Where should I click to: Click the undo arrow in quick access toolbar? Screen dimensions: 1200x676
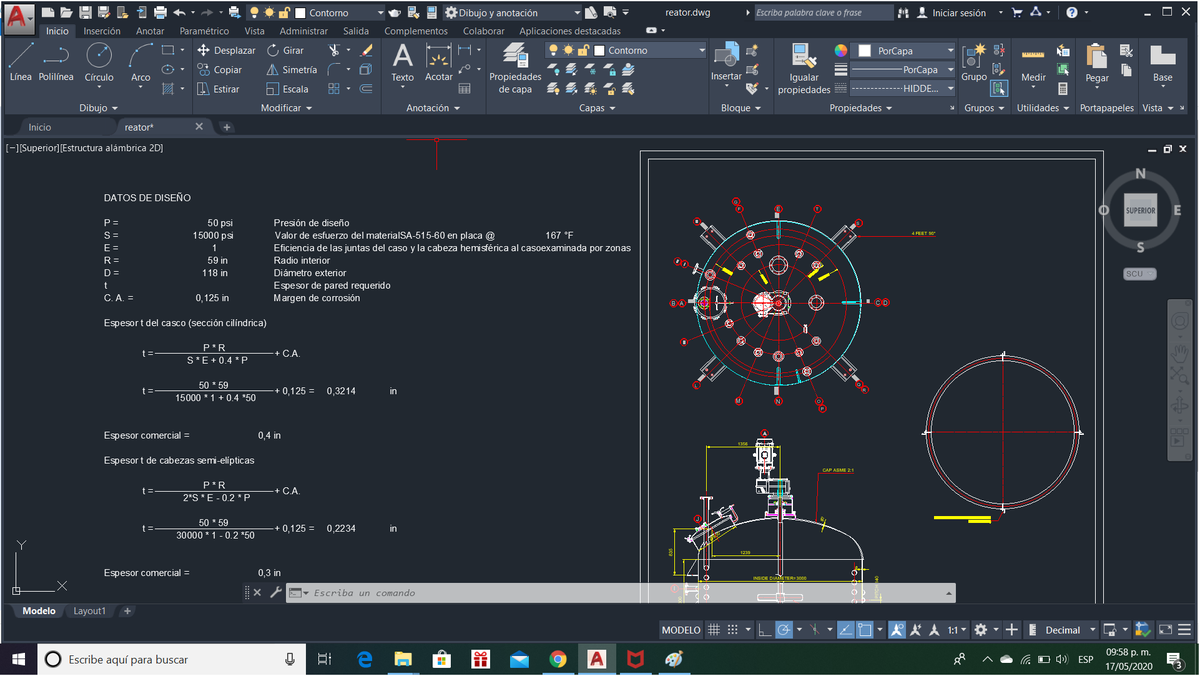coord(178,13)
